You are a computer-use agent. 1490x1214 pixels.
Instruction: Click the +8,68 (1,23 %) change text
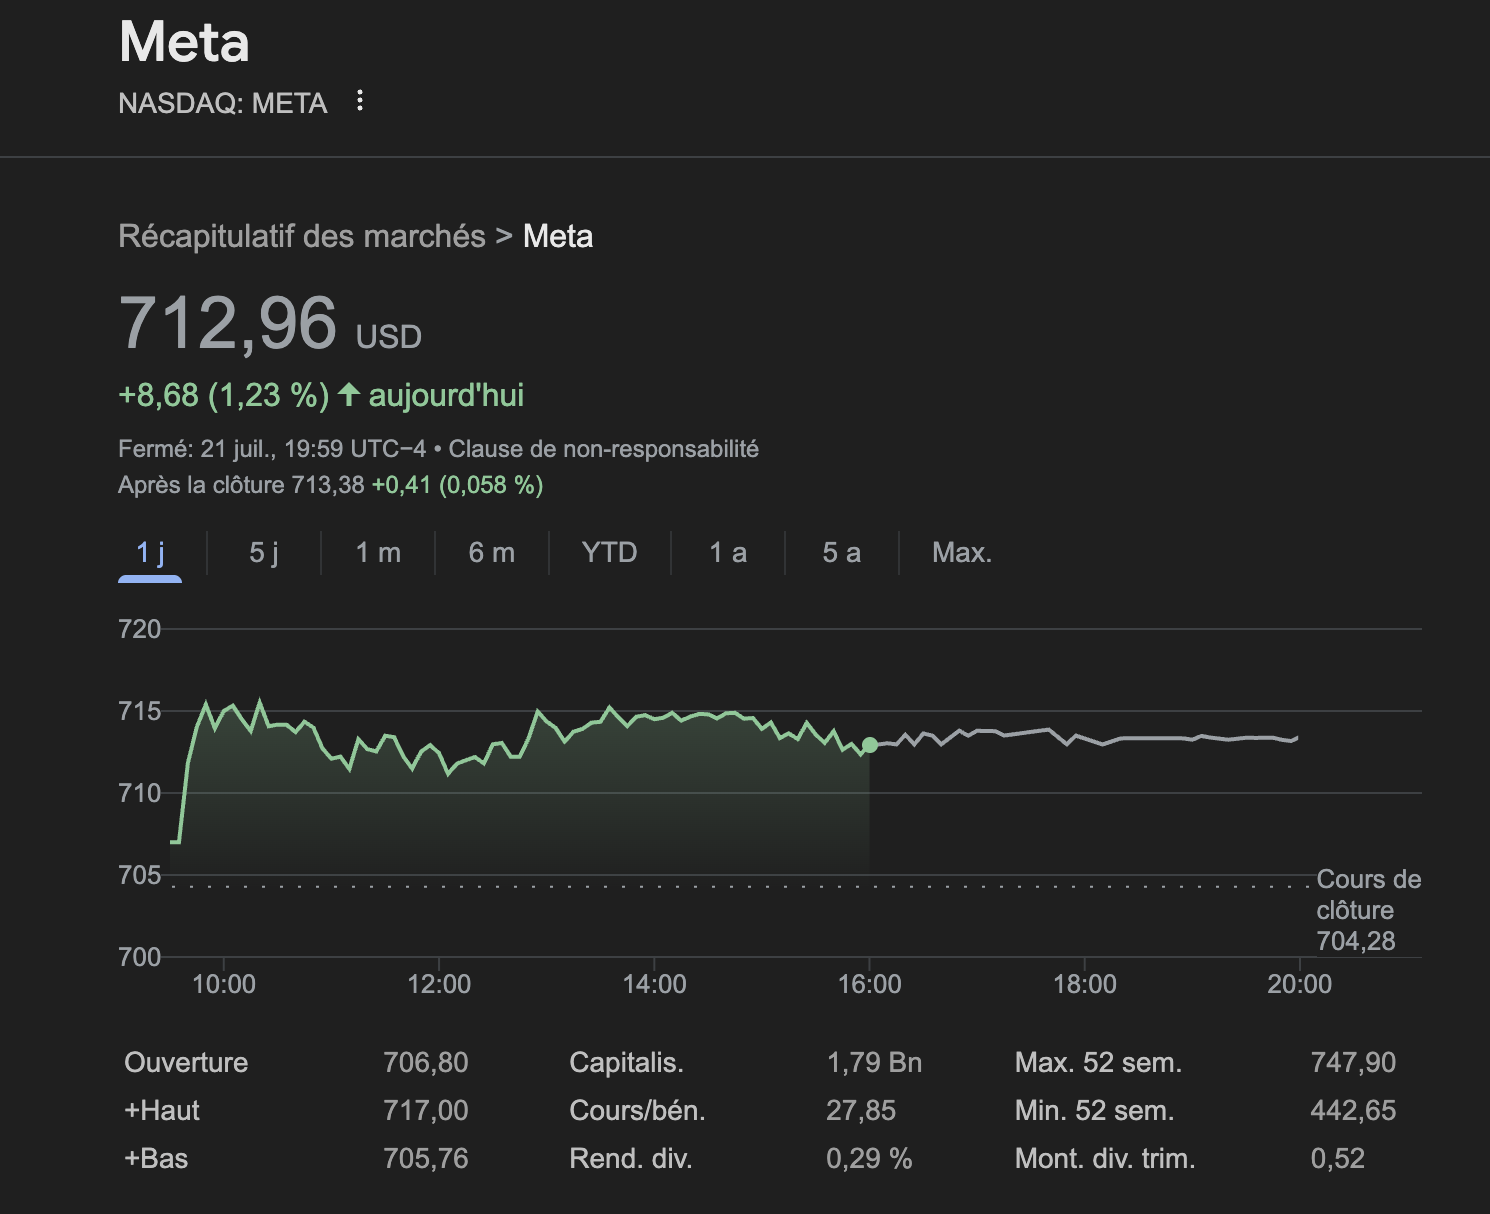[224, 395]
